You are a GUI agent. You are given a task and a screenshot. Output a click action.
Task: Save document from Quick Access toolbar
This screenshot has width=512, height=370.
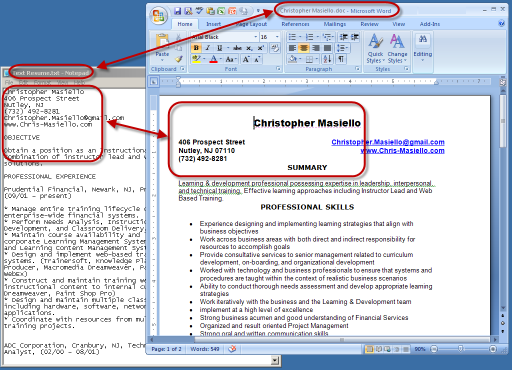pyautogui.click(x=178, y=11)
